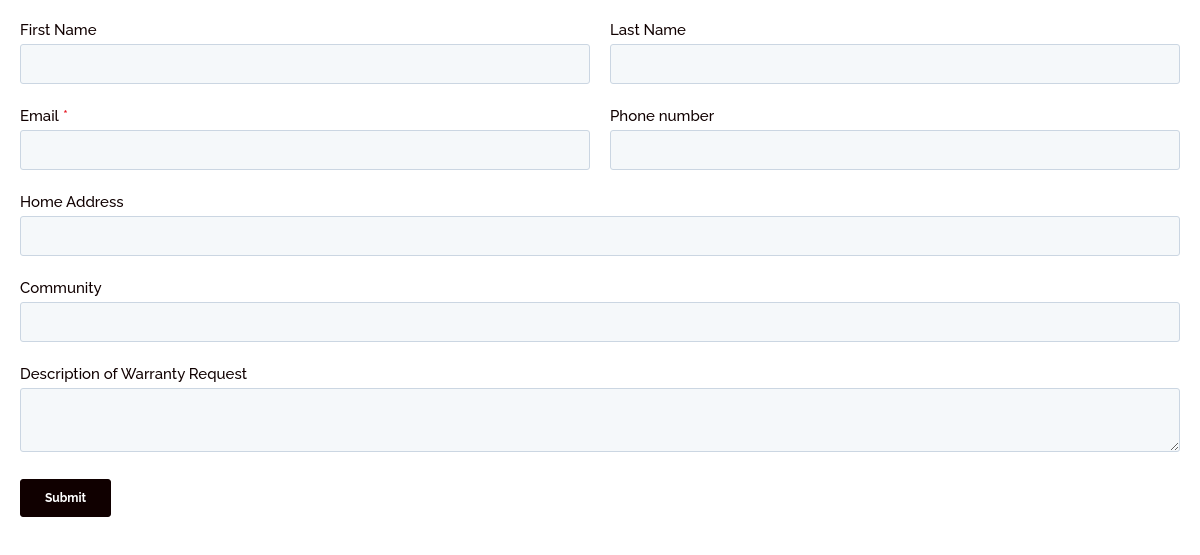This screenshot has height=555, width=1200.
Task: Click the First Name input field
Action: click(x=305, y=64)
